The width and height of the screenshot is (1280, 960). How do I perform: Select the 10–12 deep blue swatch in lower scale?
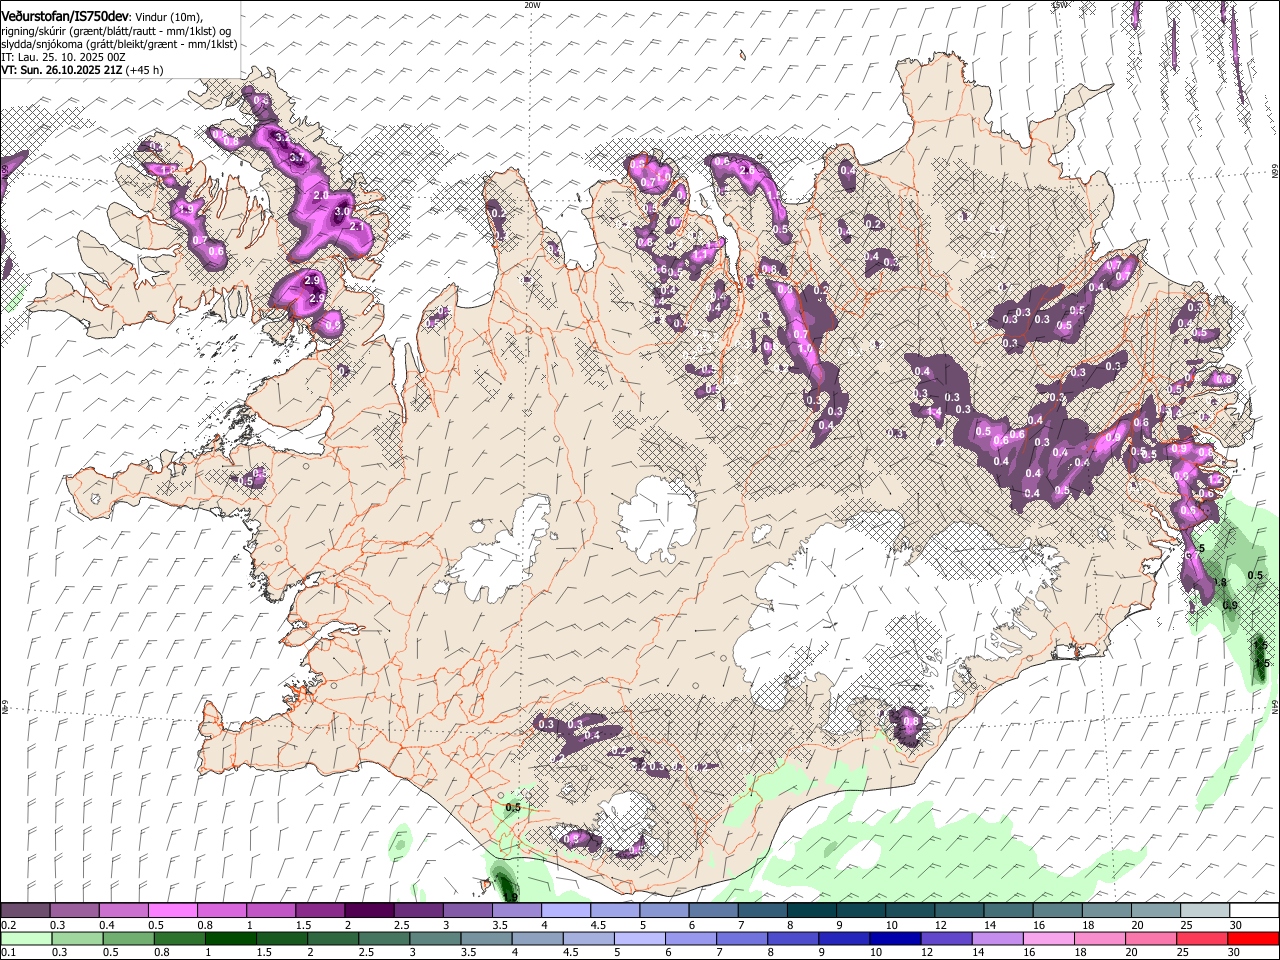(x=894, y=938)
